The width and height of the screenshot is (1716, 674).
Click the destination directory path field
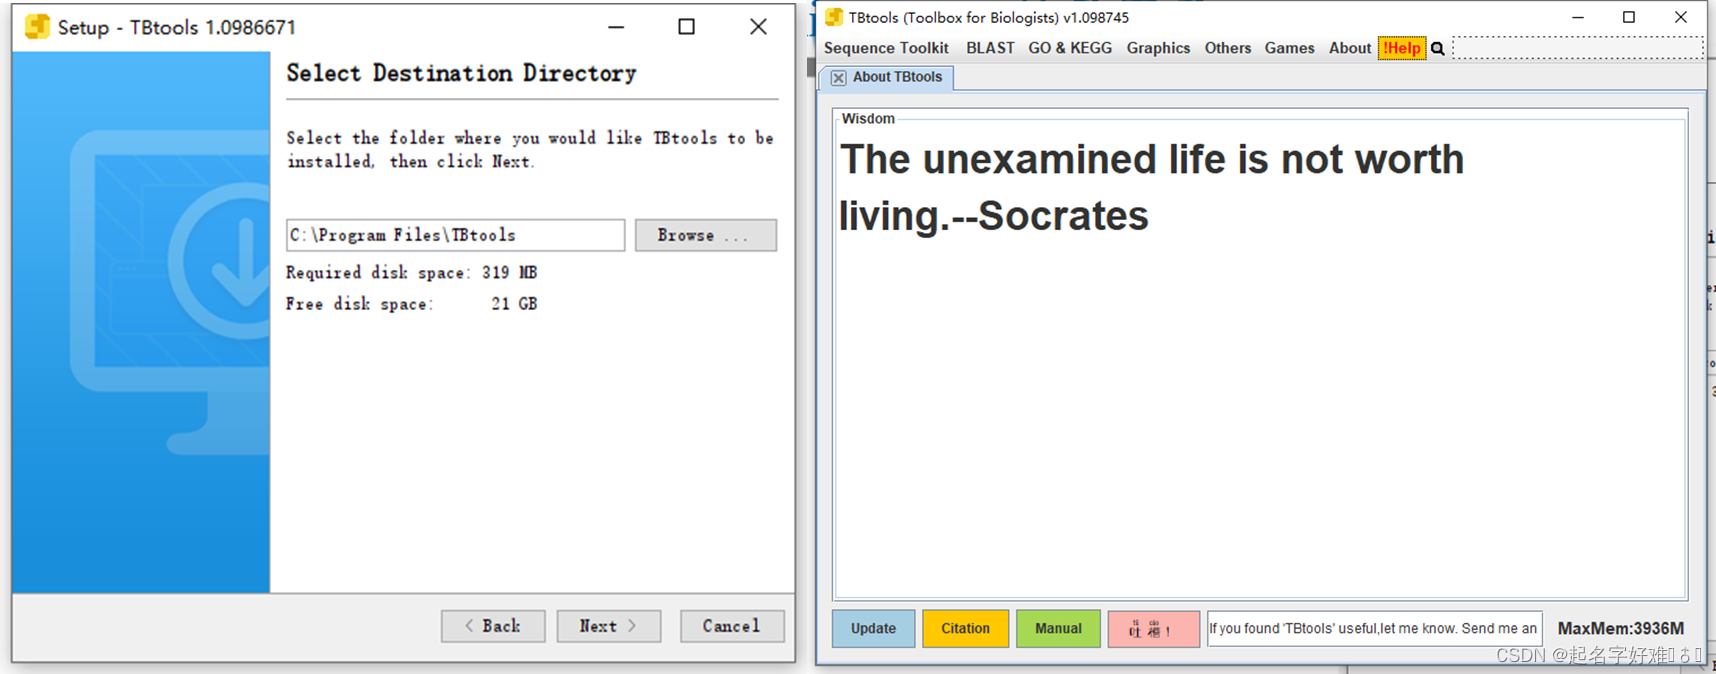tap(455, 235)
